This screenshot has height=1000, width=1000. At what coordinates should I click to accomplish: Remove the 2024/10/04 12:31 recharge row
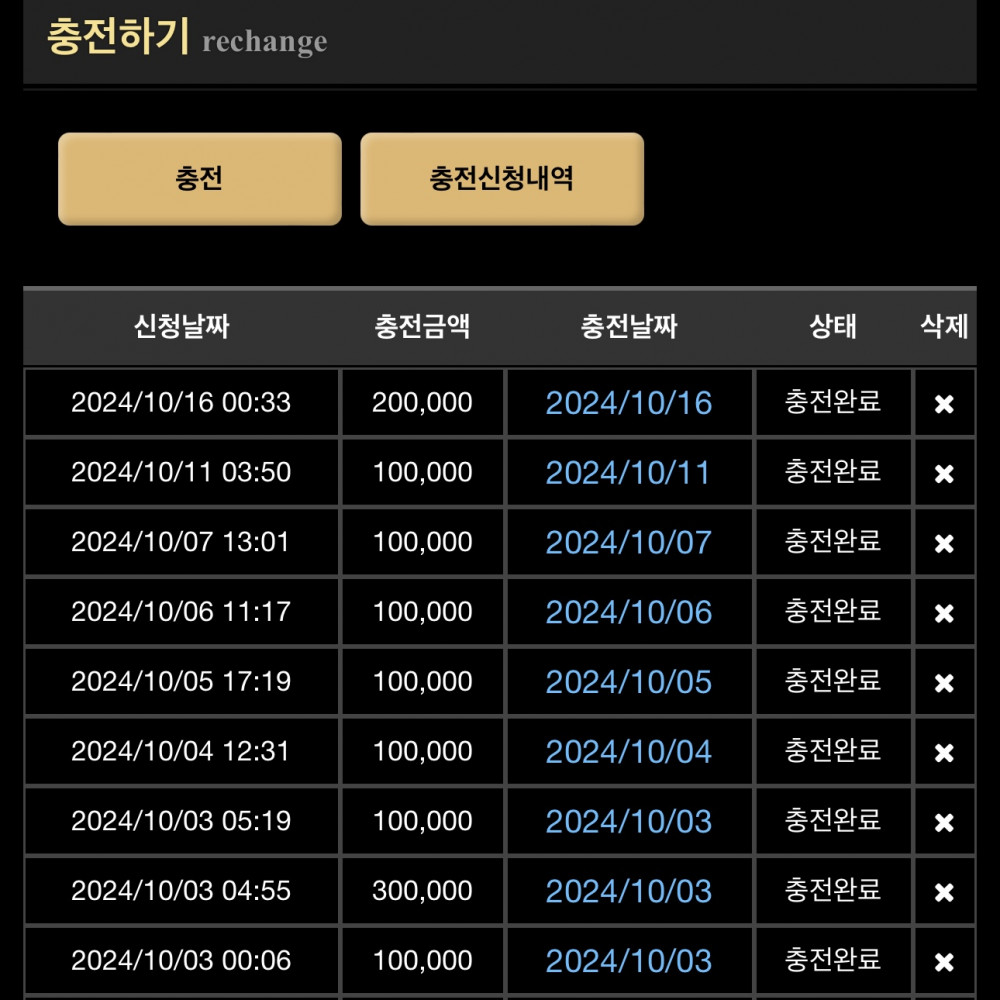point(943,753)
